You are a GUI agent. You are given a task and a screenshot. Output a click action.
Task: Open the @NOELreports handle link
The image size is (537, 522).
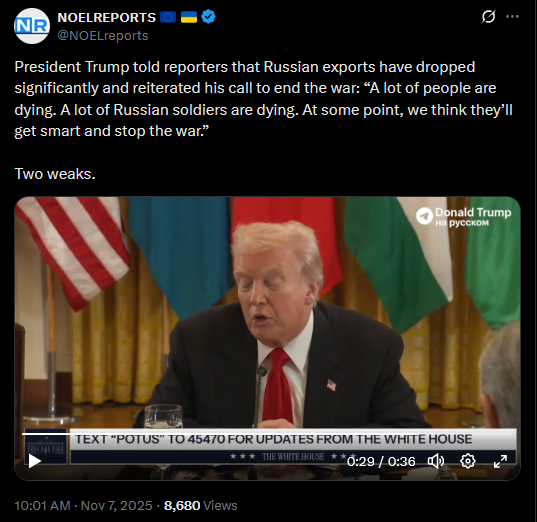(103, 36)
